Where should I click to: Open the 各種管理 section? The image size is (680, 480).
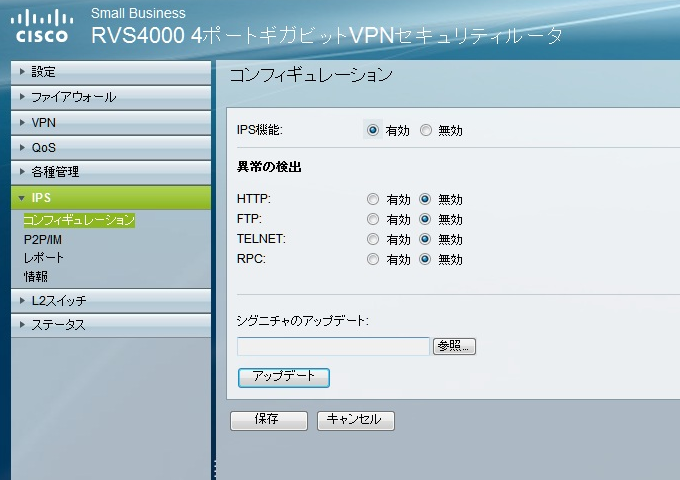[111, 172]
